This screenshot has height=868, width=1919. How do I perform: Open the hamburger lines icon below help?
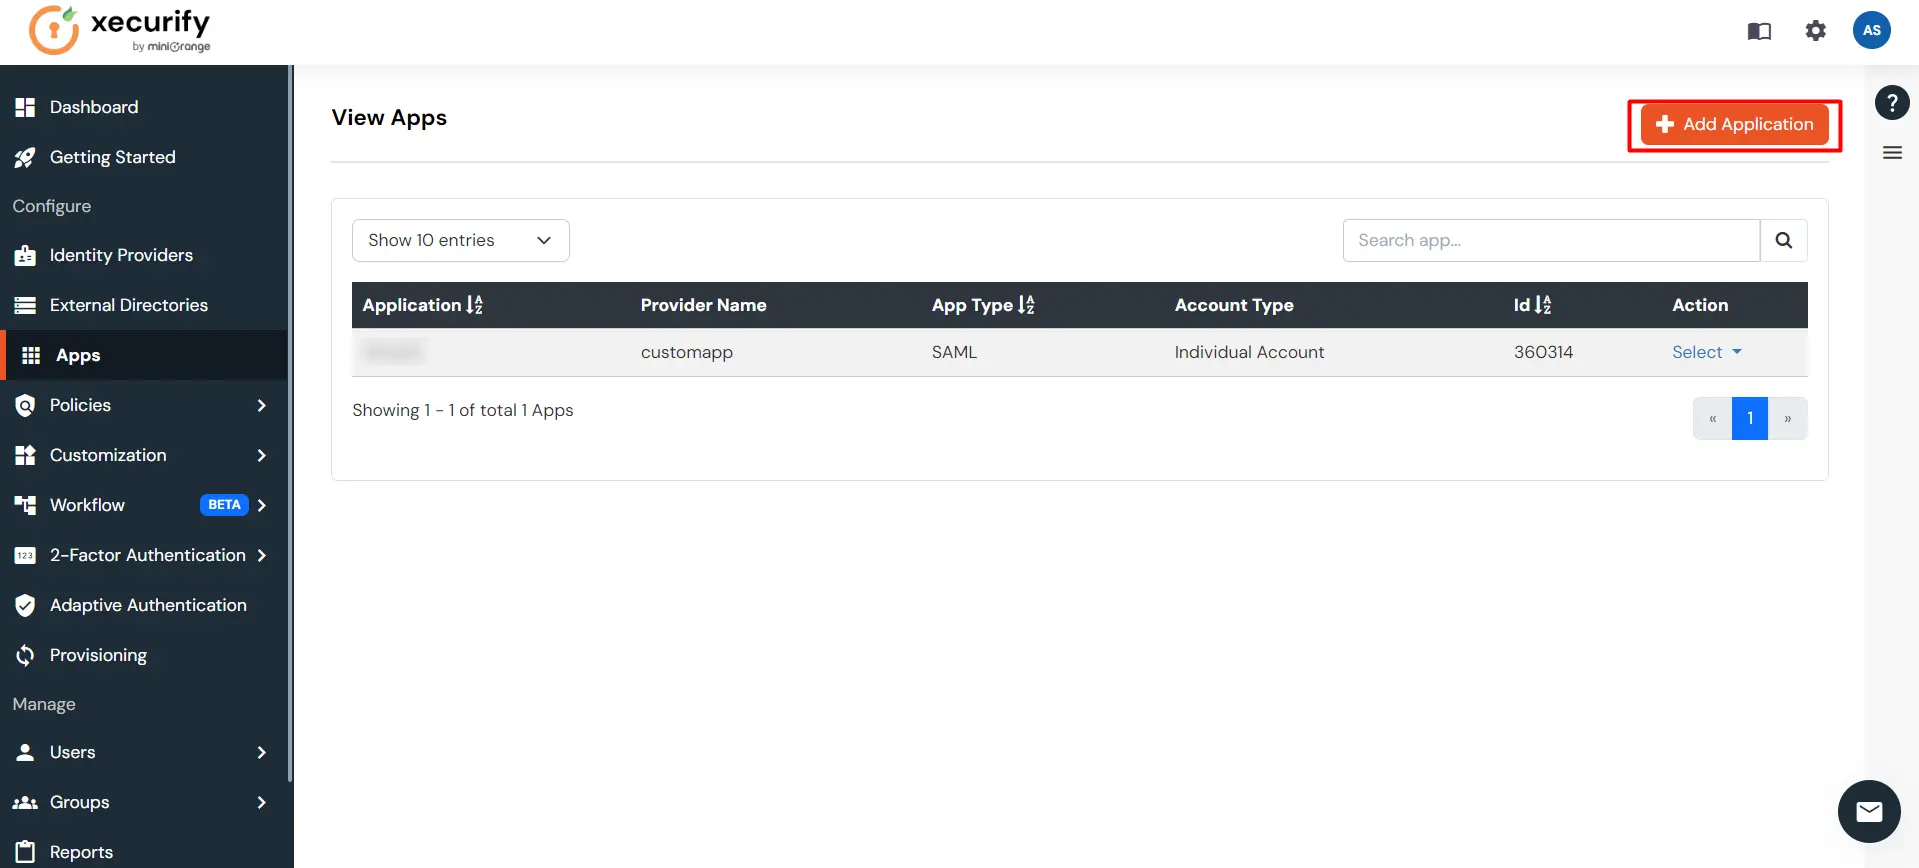[1892, 153]
